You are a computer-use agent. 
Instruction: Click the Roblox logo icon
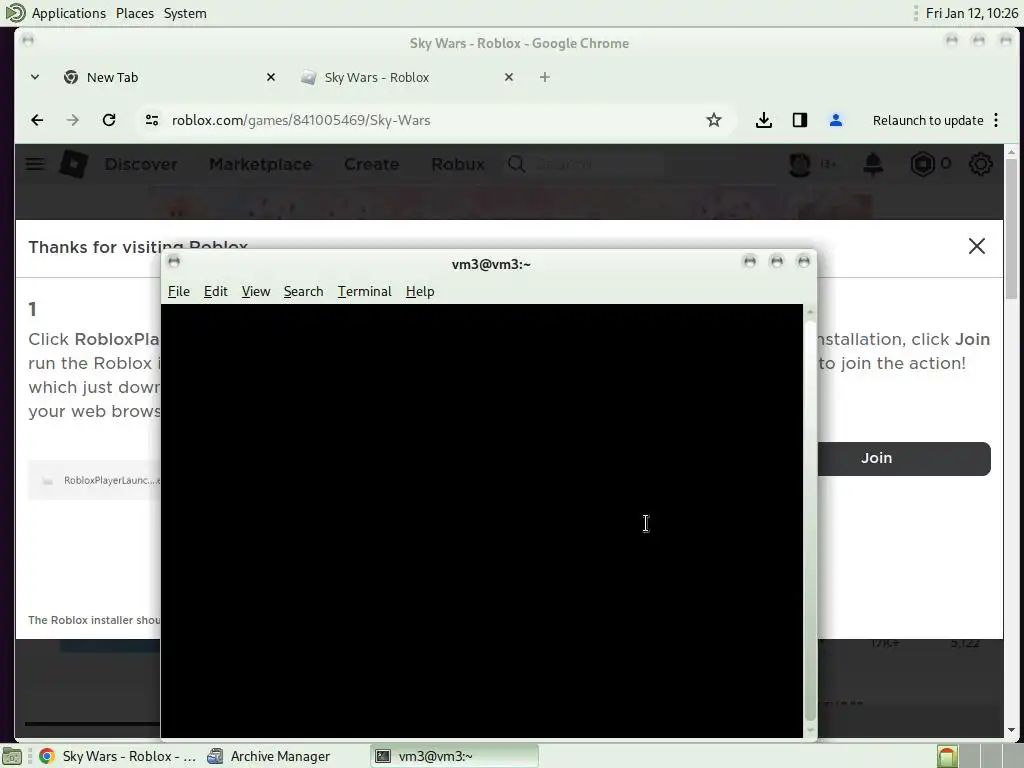(73, 164)
